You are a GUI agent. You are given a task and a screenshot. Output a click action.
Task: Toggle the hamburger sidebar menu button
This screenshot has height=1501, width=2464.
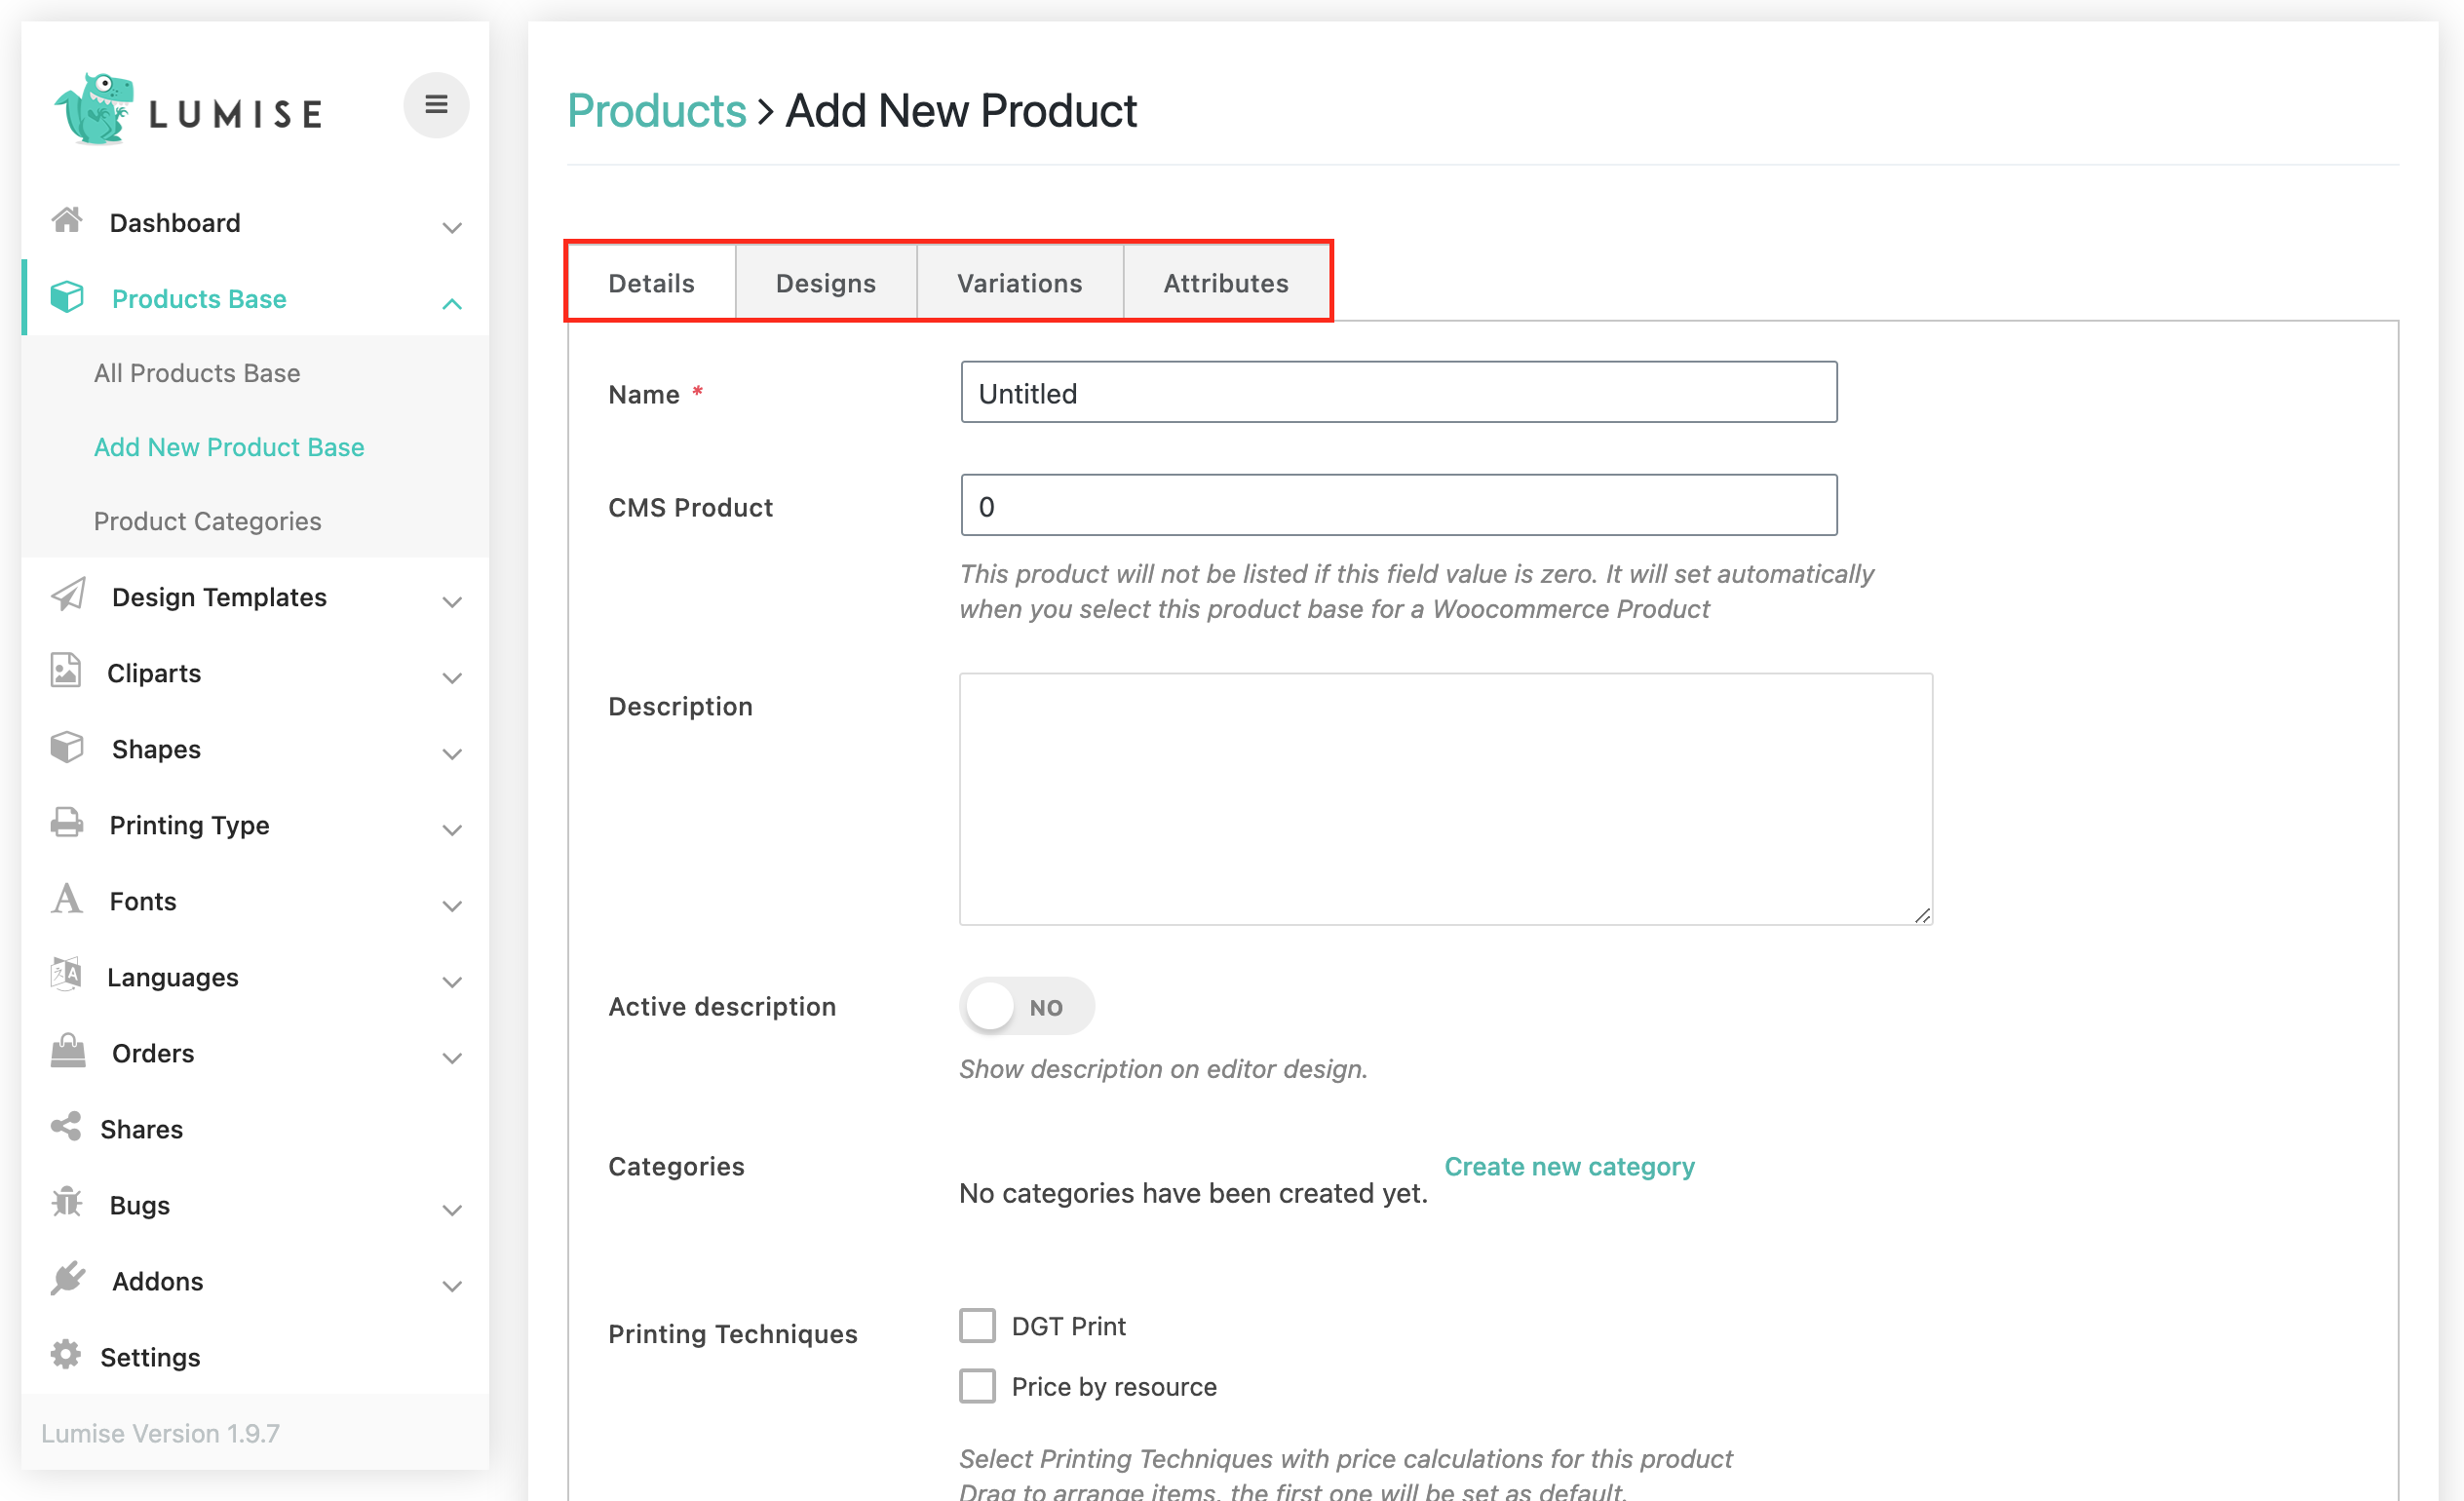tap(436, 104)
